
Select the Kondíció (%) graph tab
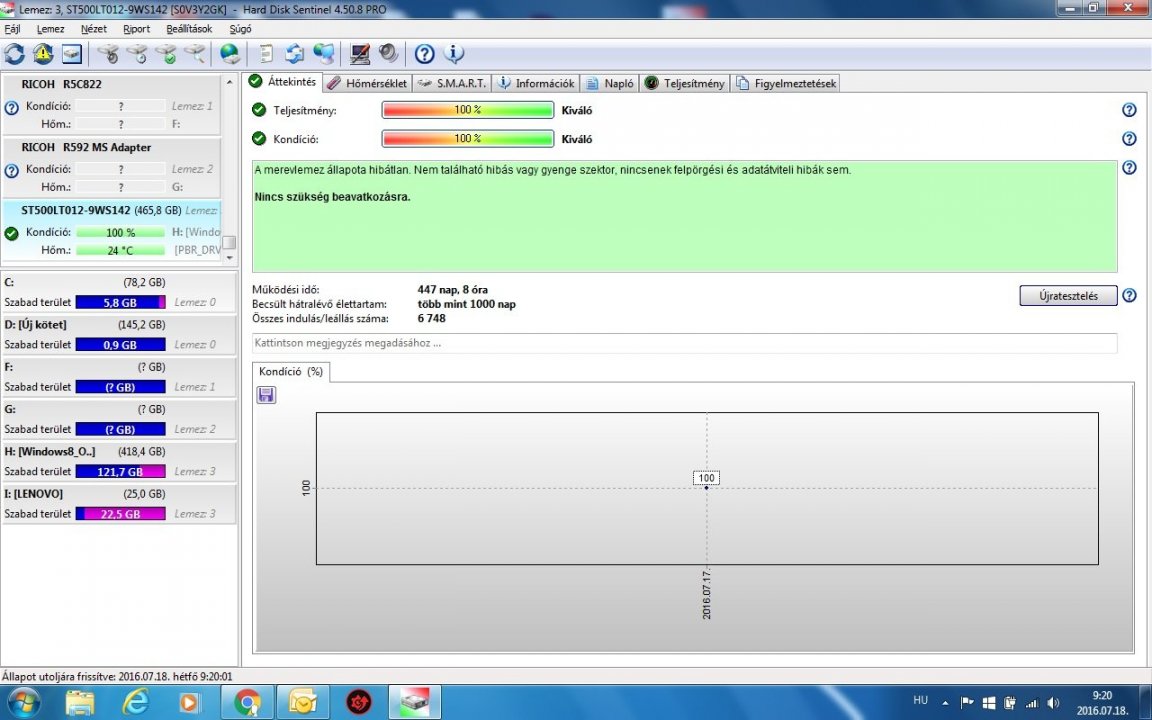pyautogui.click(x=291, y=372)
